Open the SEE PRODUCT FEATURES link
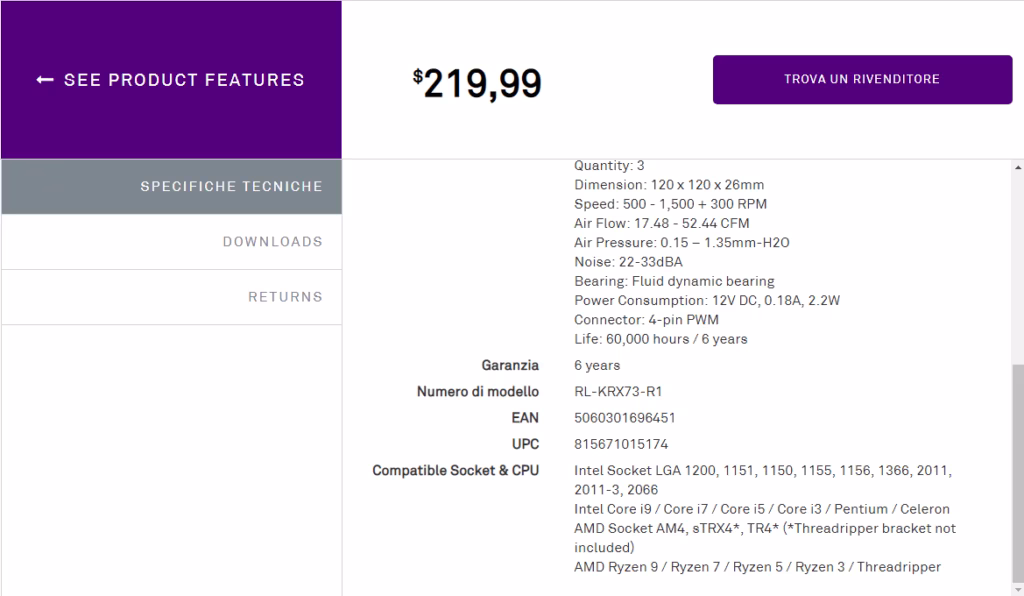Viewport: 1024px width, 596px height. [170, 80]
